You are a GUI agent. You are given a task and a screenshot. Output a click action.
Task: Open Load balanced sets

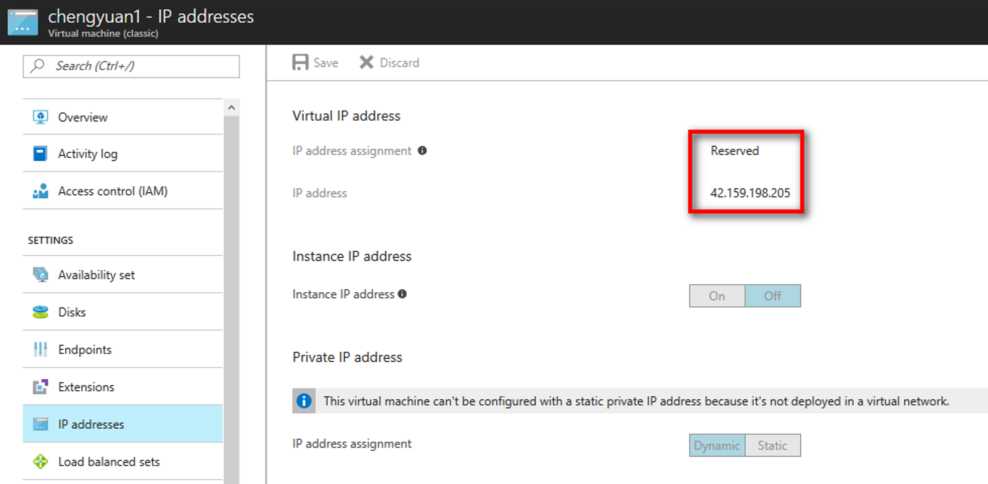(123, 461)
